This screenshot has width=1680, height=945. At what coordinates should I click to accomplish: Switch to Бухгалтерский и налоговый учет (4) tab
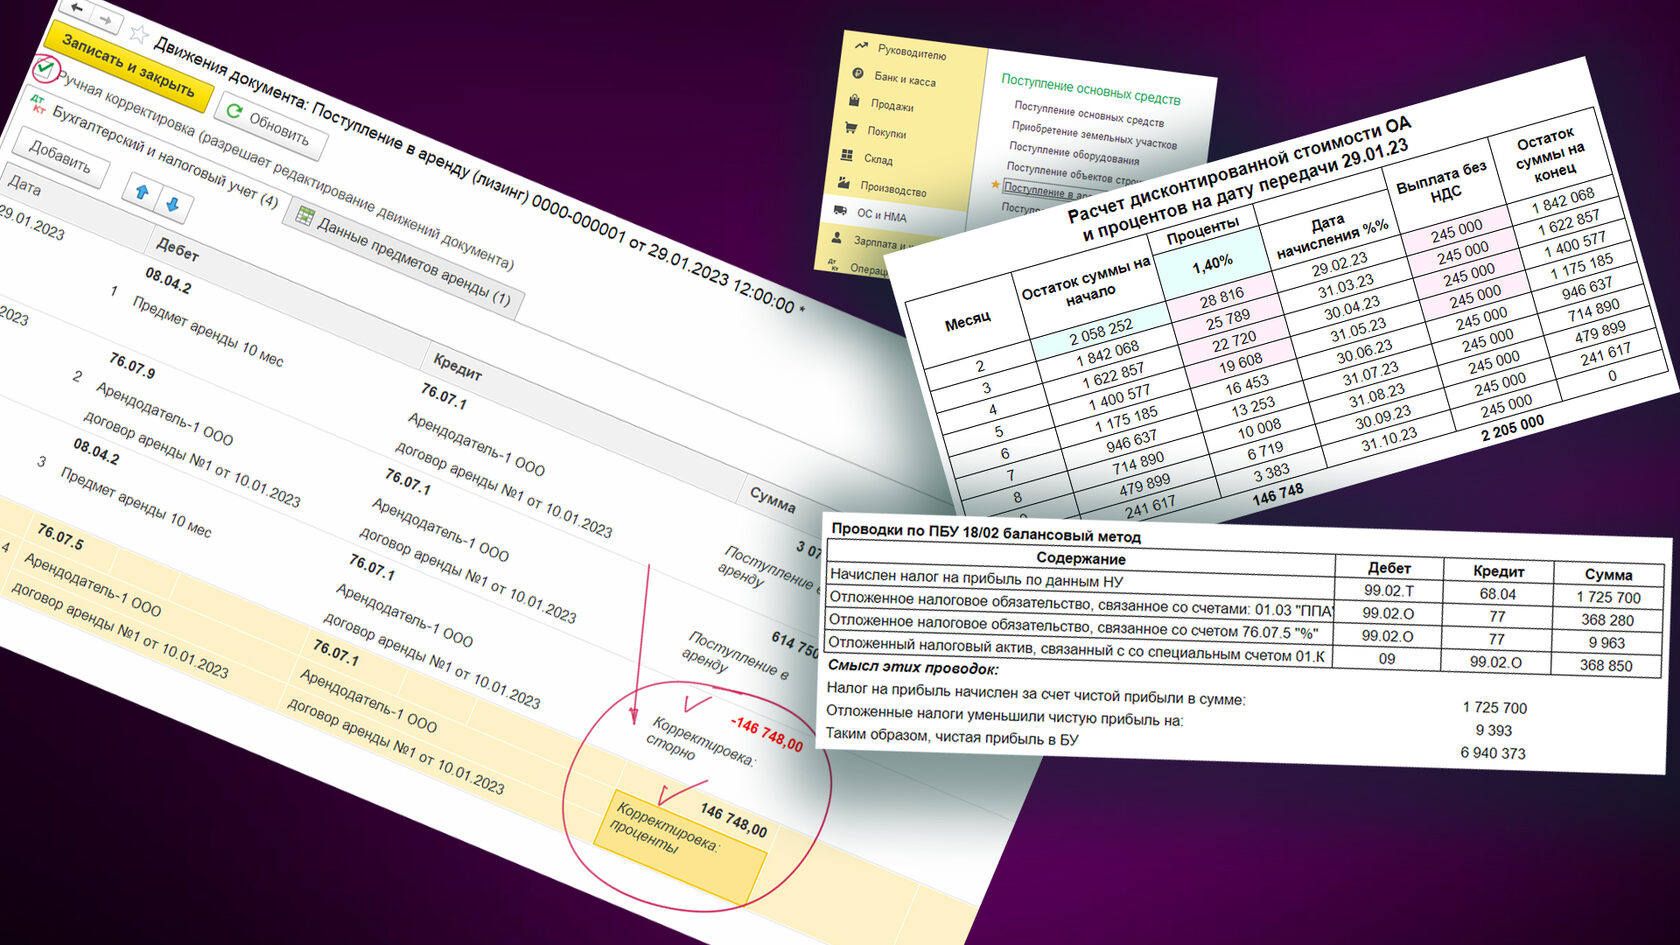click(165, 156)
